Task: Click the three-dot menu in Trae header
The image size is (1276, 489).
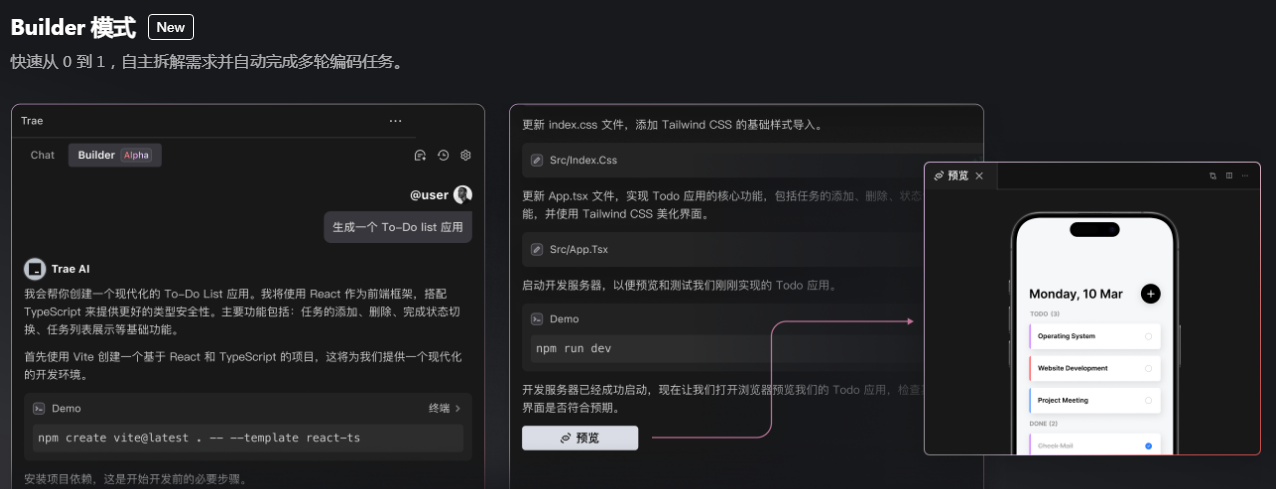Action: tap(395, 121)
